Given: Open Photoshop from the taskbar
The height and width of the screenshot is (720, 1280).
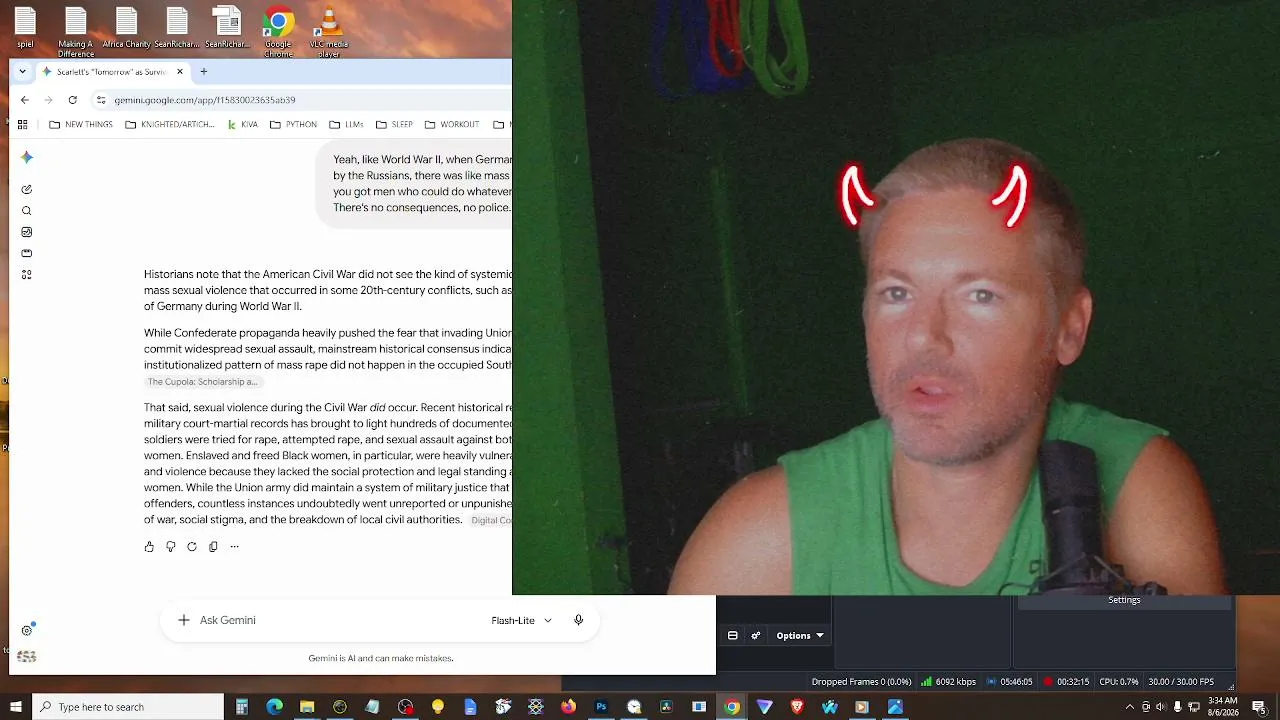Looking at the screenshot, I should click(601, 707).
